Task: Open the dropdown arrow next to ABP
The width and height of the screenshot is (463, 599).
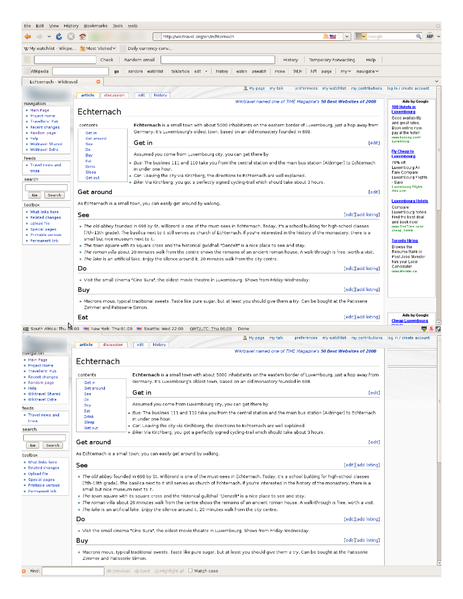Action: (438, 37)
